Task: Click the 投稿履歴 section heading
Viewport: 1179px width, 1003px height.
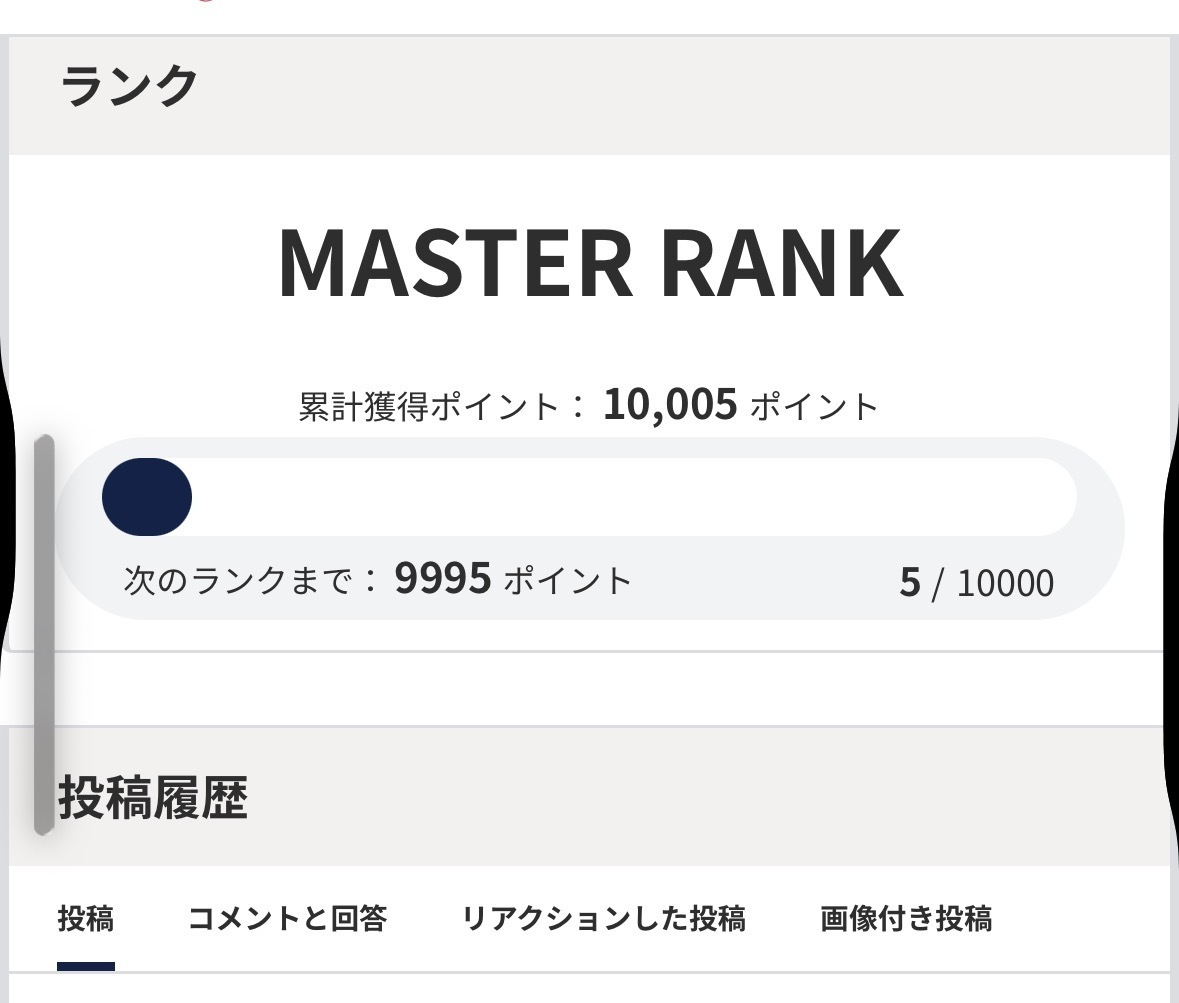Action: click(x=153, y=798)
